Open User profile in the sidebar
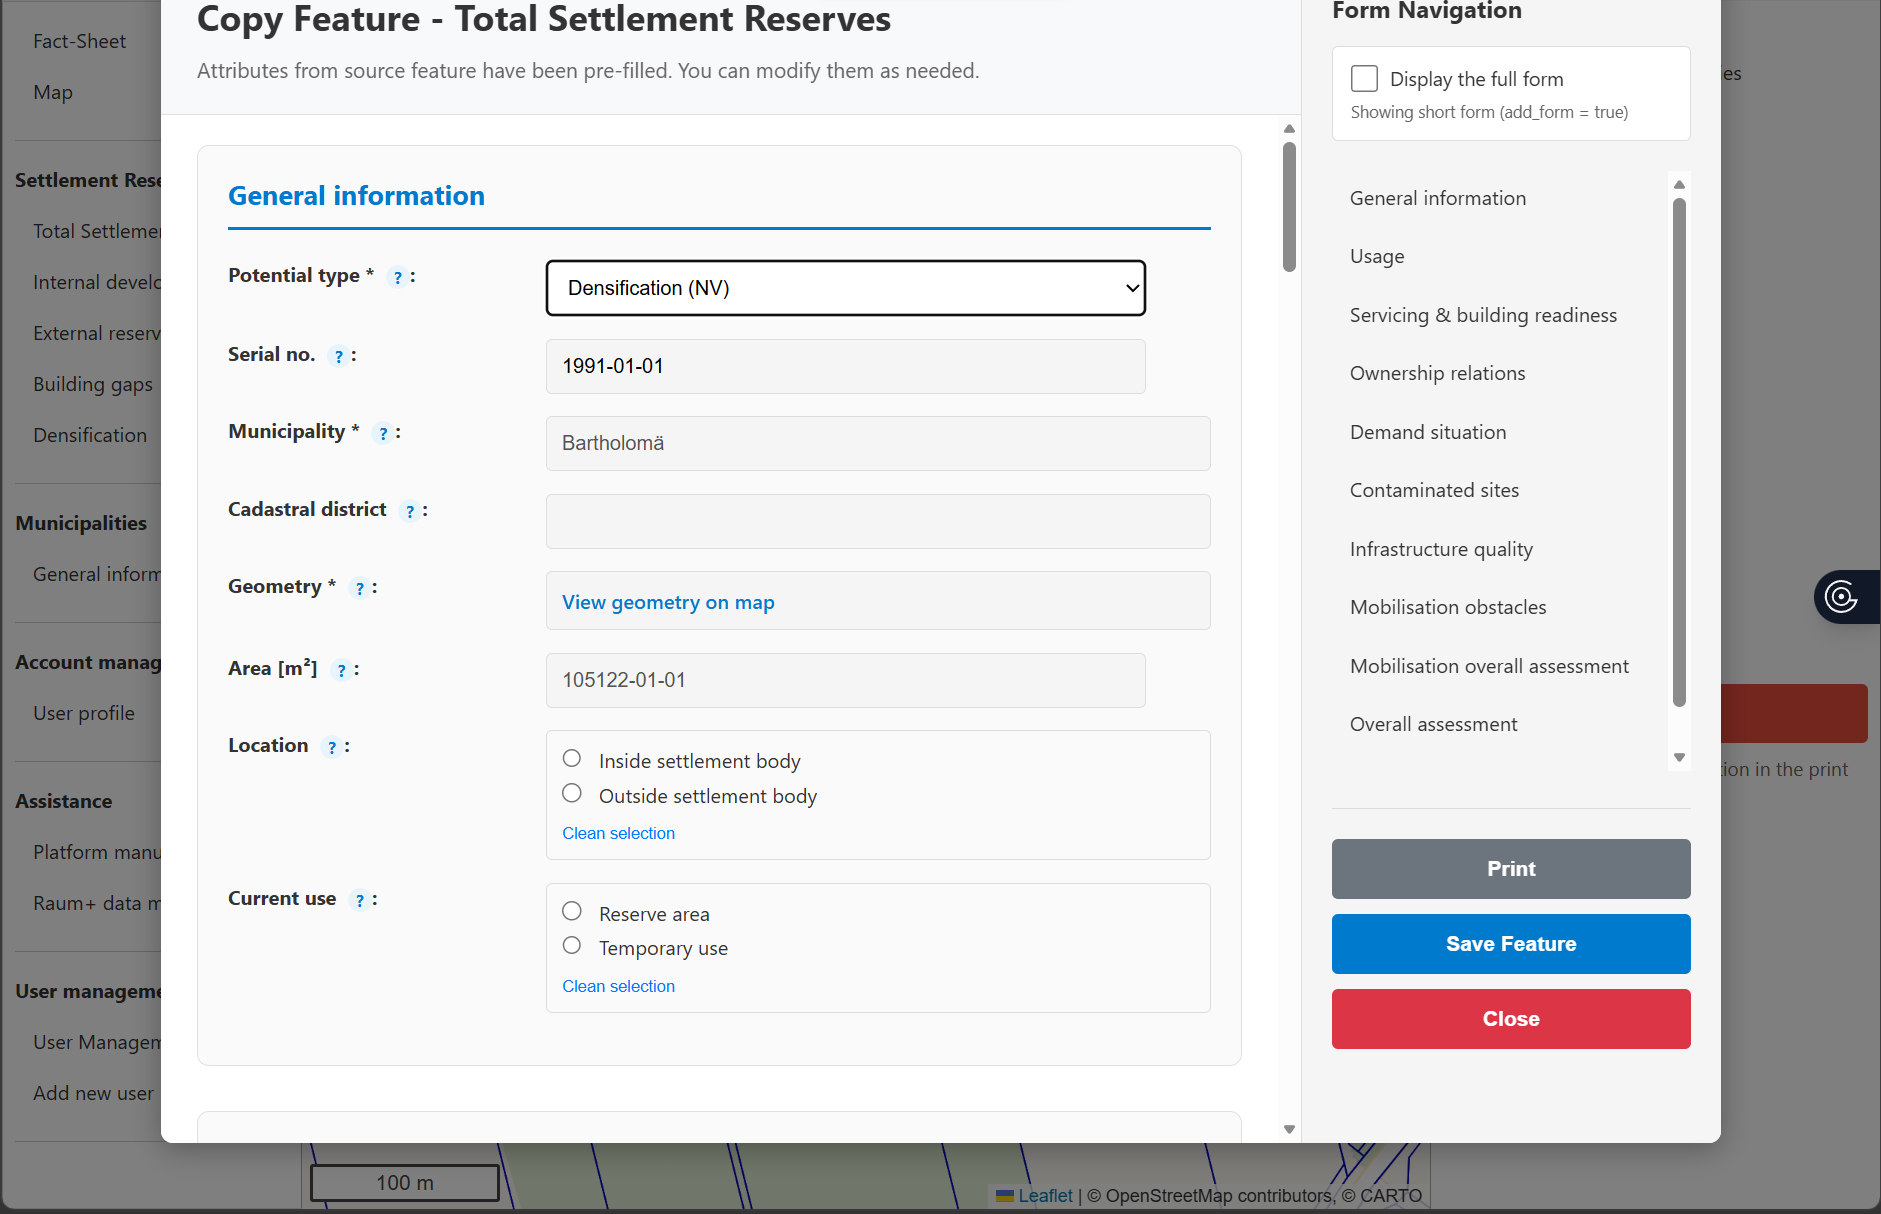This screenshot has height=1214, width=1881. coord(83,713)
